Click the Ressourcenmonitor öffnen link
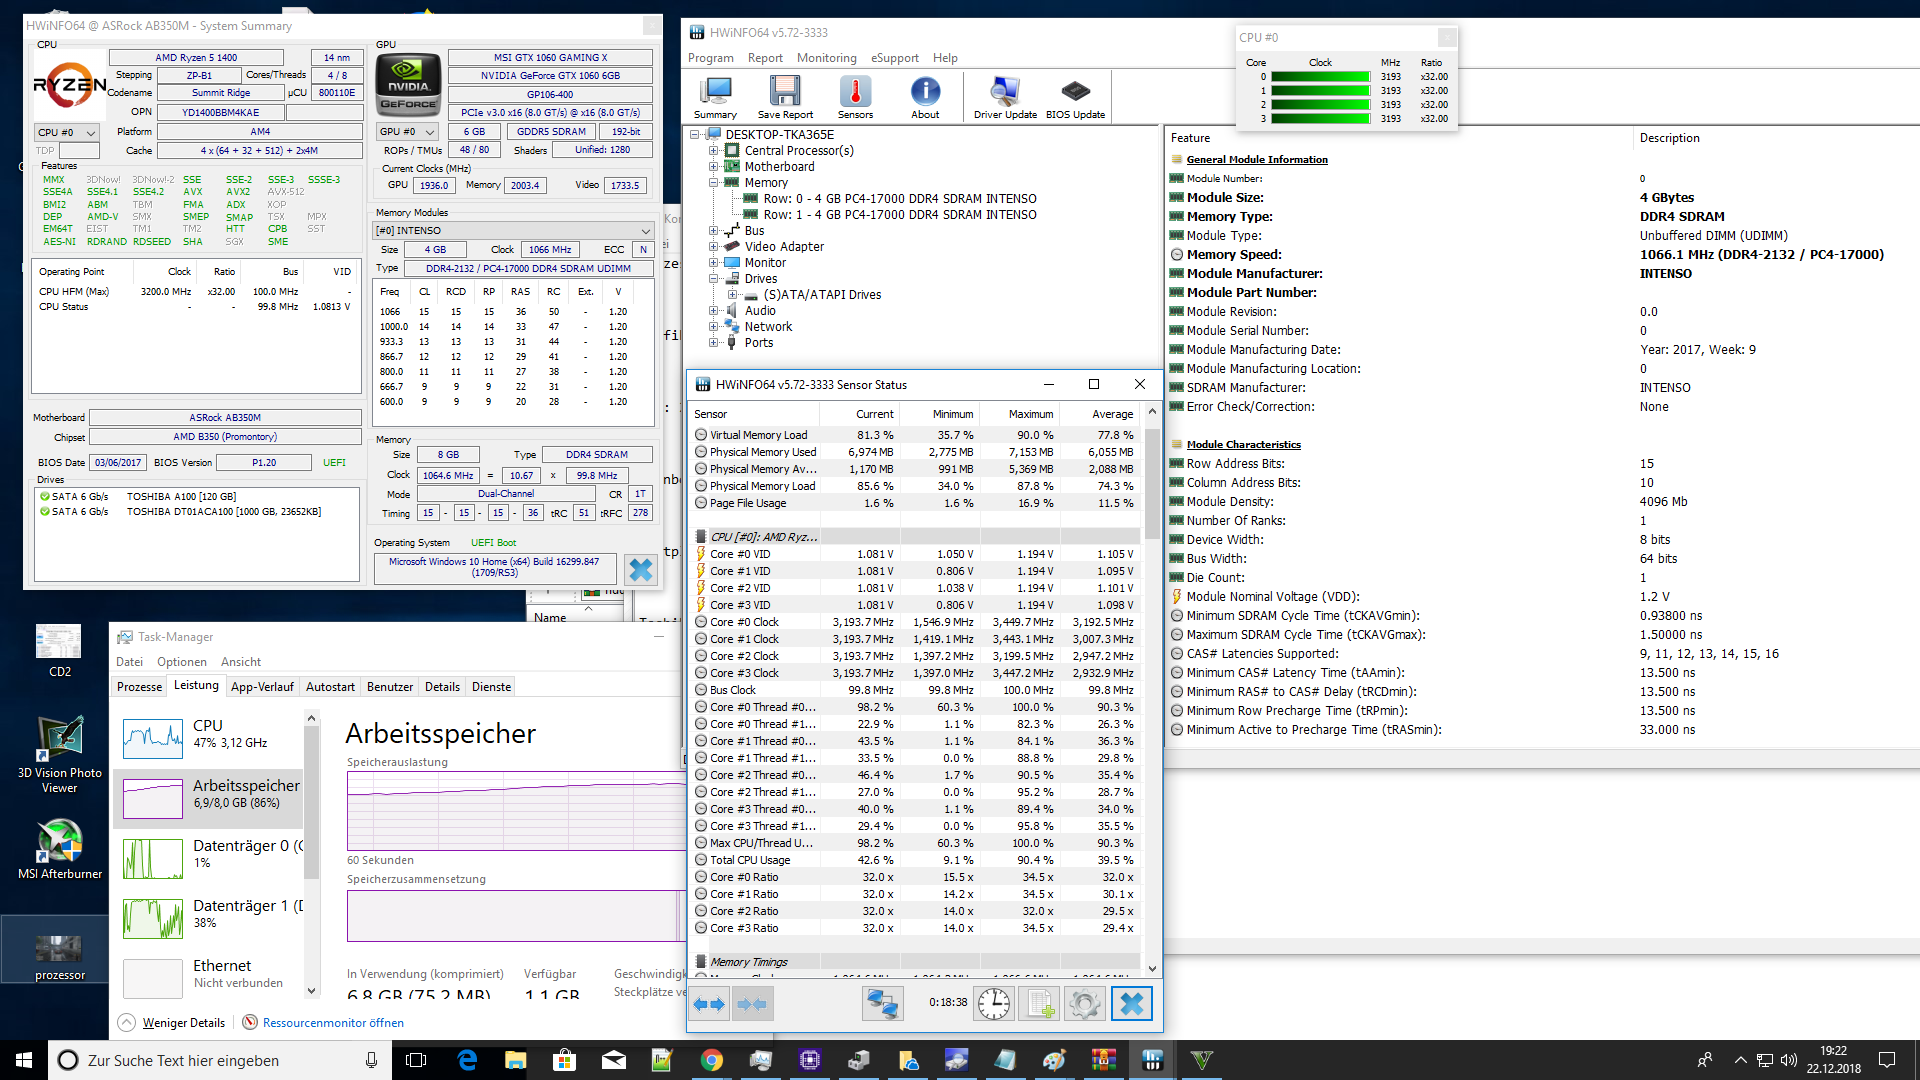Viewport: 1920px width, 1080px height. click(332, 1023)
